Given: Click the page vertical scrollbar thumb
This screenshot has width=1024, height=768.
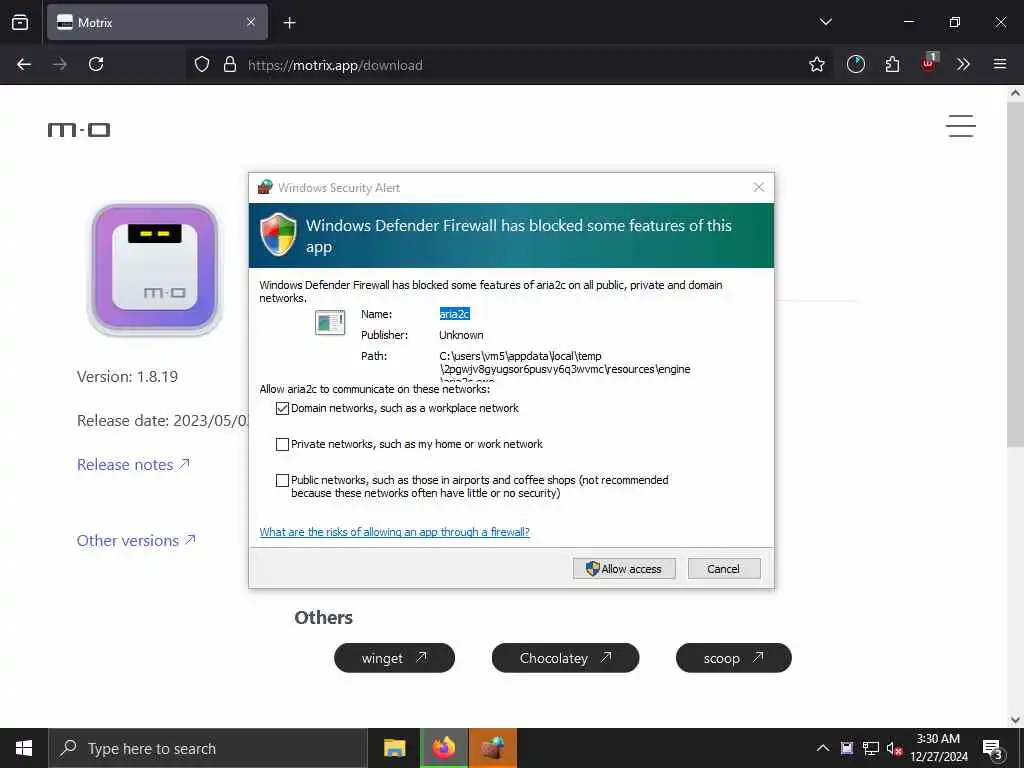Looking at the screenshot, I should coord(1015,274).
